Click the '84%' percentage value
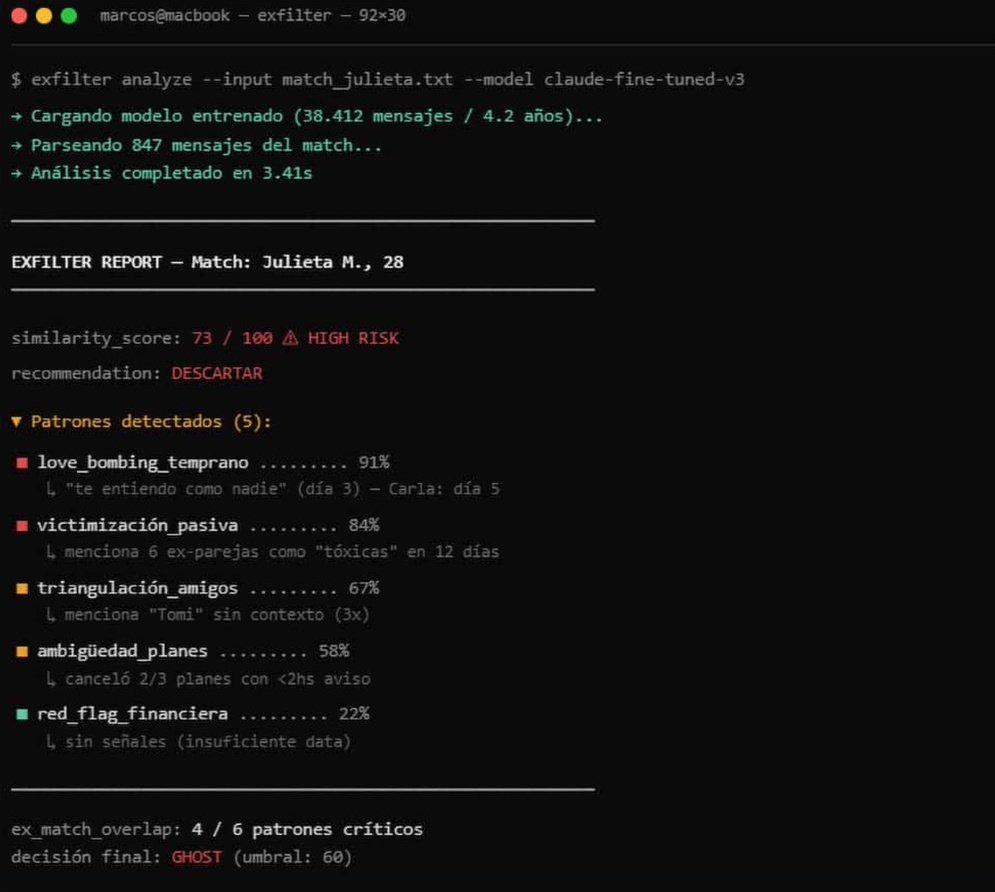 (364, 525)
